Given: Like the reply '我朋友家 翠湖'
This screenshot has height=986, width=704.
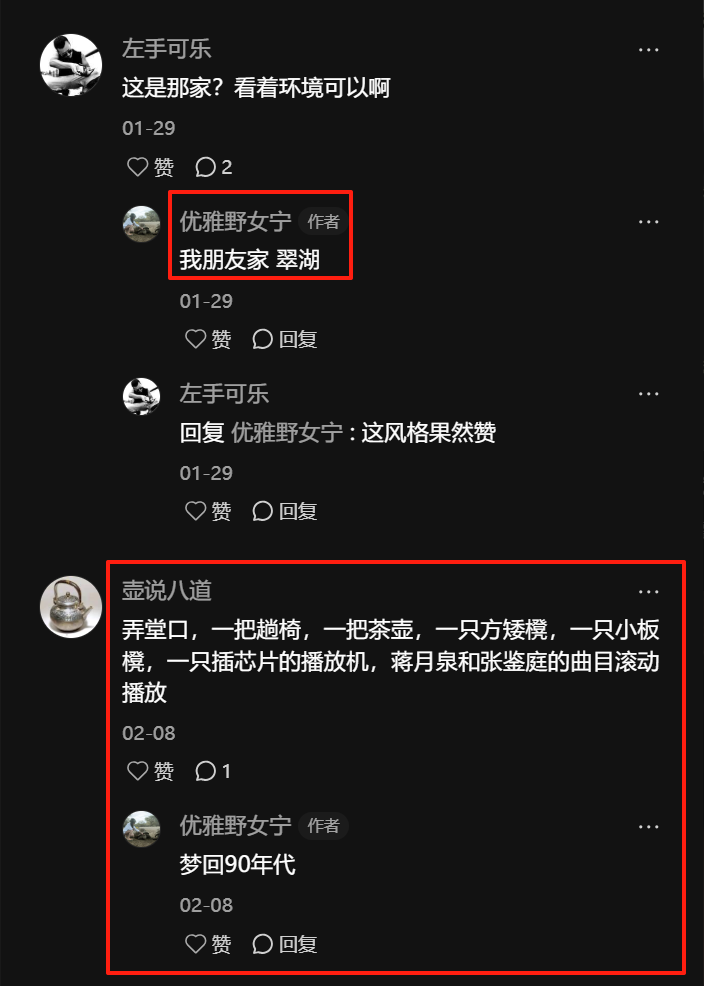Looking at the screenshot, I should (208, 339).
